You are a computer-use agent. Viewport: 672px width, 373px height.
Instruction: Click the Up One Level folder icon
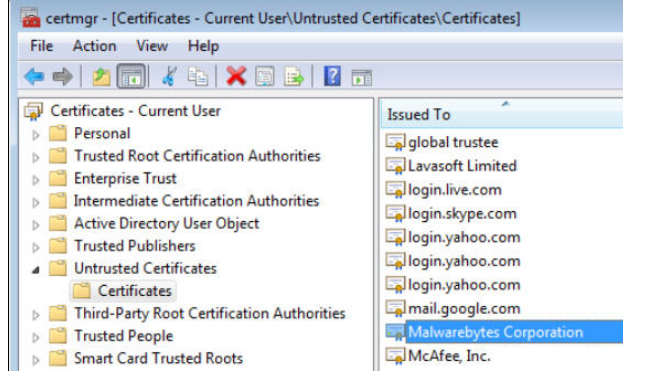102,77
